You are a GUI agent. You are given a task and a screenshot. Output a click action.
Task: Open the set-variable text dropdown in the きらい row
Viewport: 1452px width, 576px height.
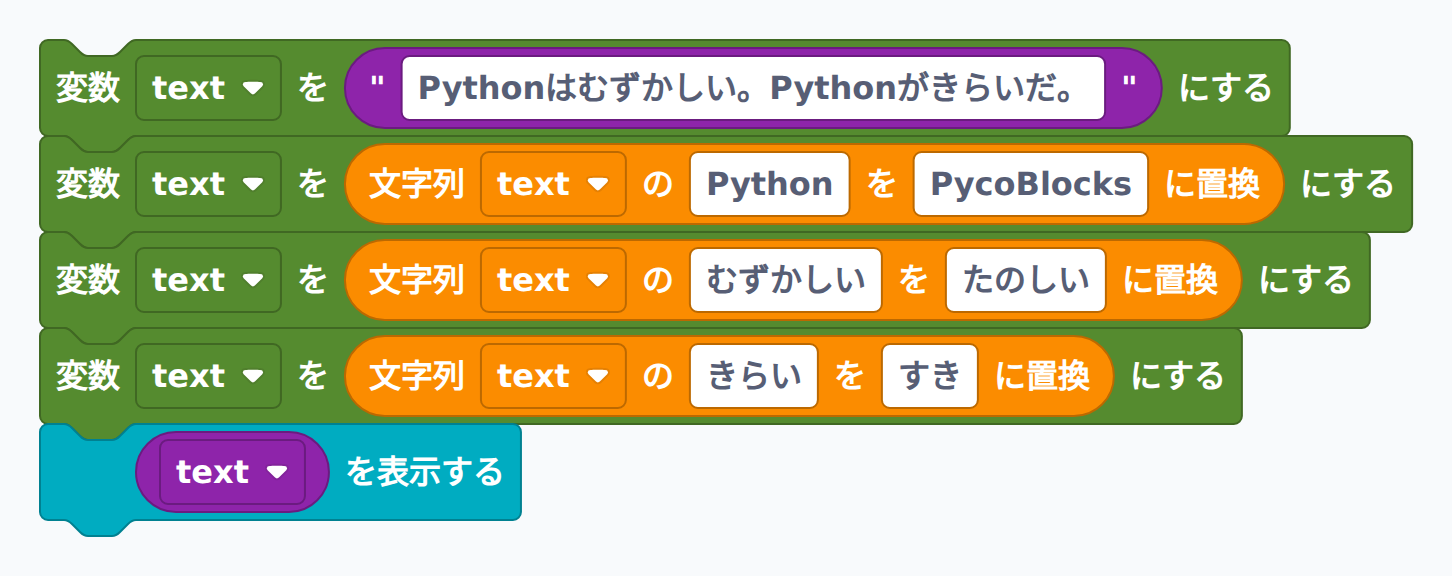[208, 376]
